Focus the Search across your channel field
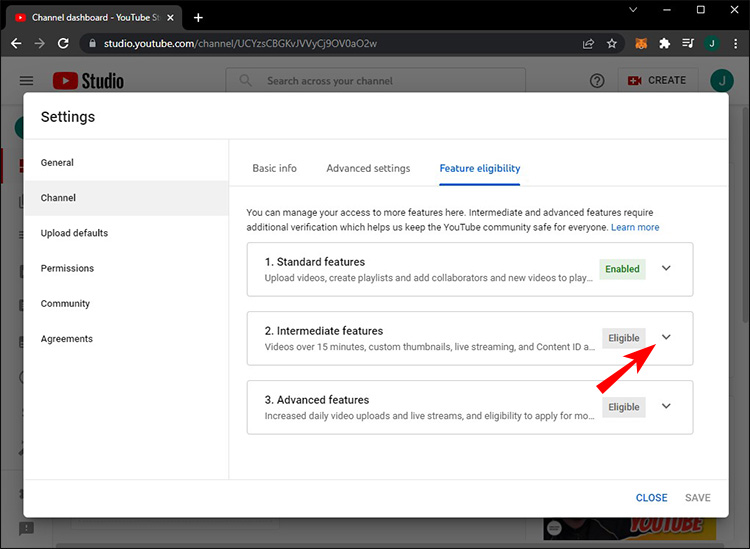This screenshot has height=549, width=750. click(375, 80)
